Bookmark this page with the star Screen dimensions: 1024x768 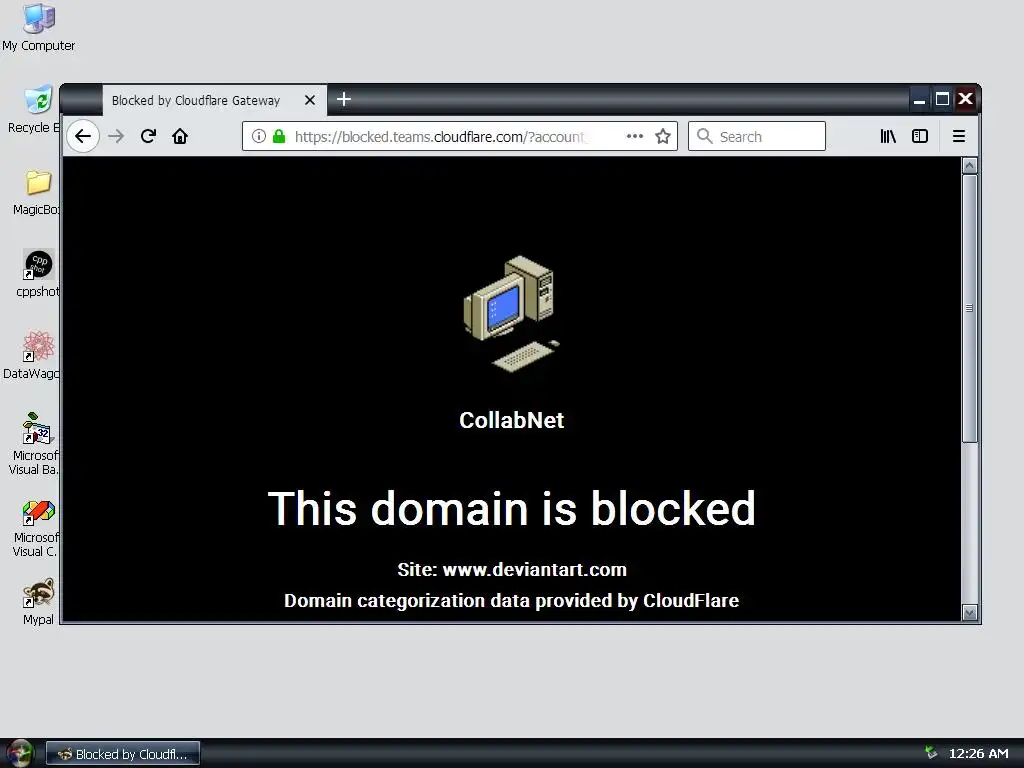(663, 136)
